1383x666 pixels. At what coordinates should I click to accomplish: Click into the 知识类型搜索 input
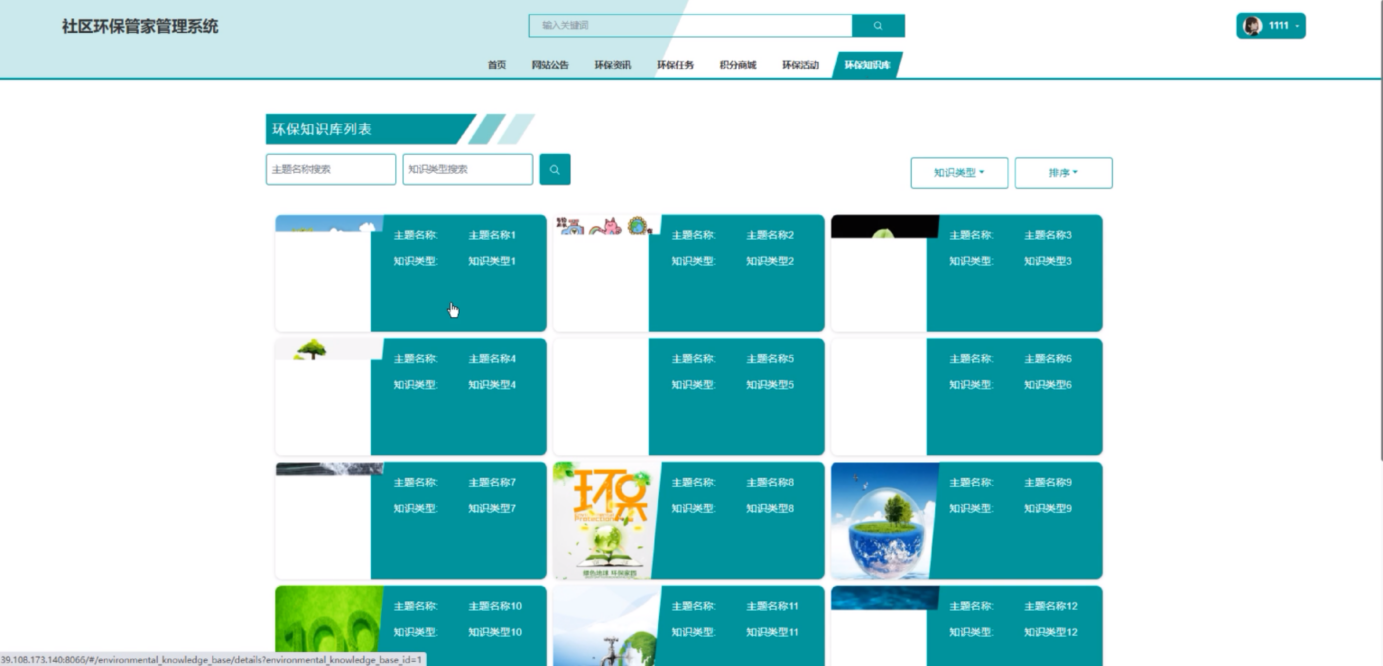click(x=468, y=169)
